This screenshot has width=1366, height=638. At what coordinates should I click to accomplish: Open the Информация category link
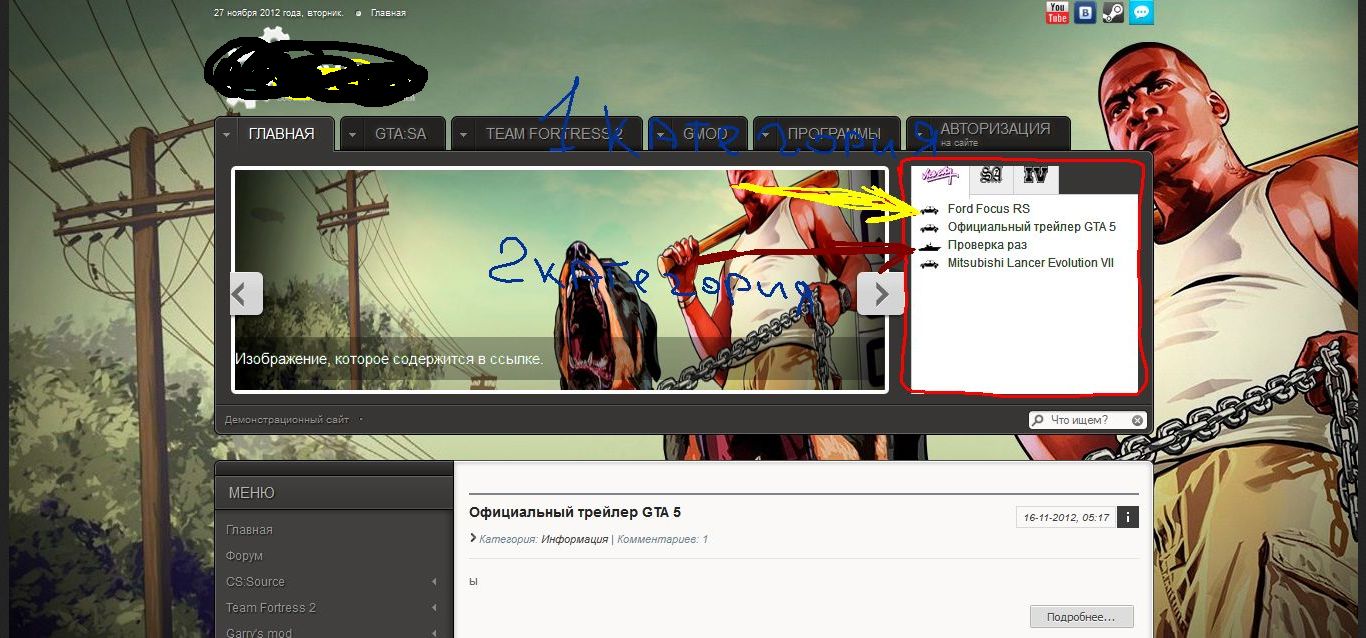pyautogui.click(x=575, y=539)
